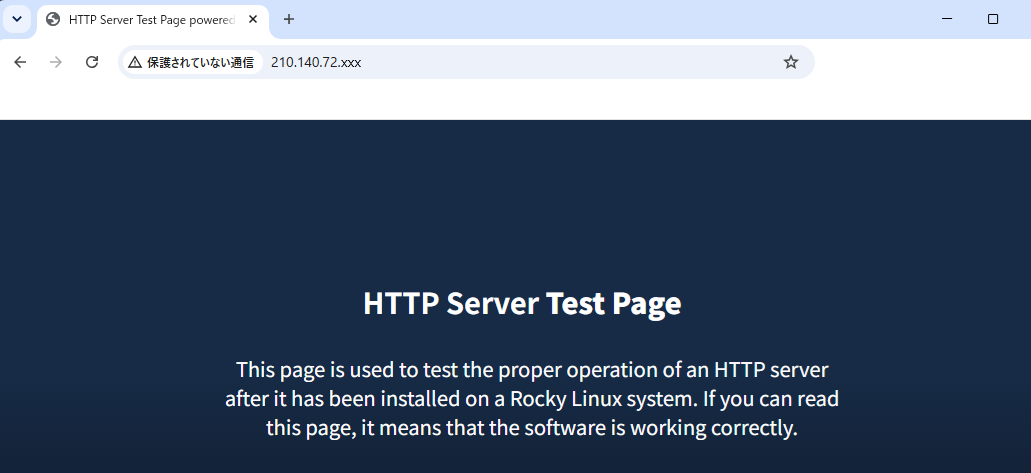The width and height of the screenshot is (1031, 473).
Task: Open the tab search dropdown arrow
Action: click(x=17, y=19)
